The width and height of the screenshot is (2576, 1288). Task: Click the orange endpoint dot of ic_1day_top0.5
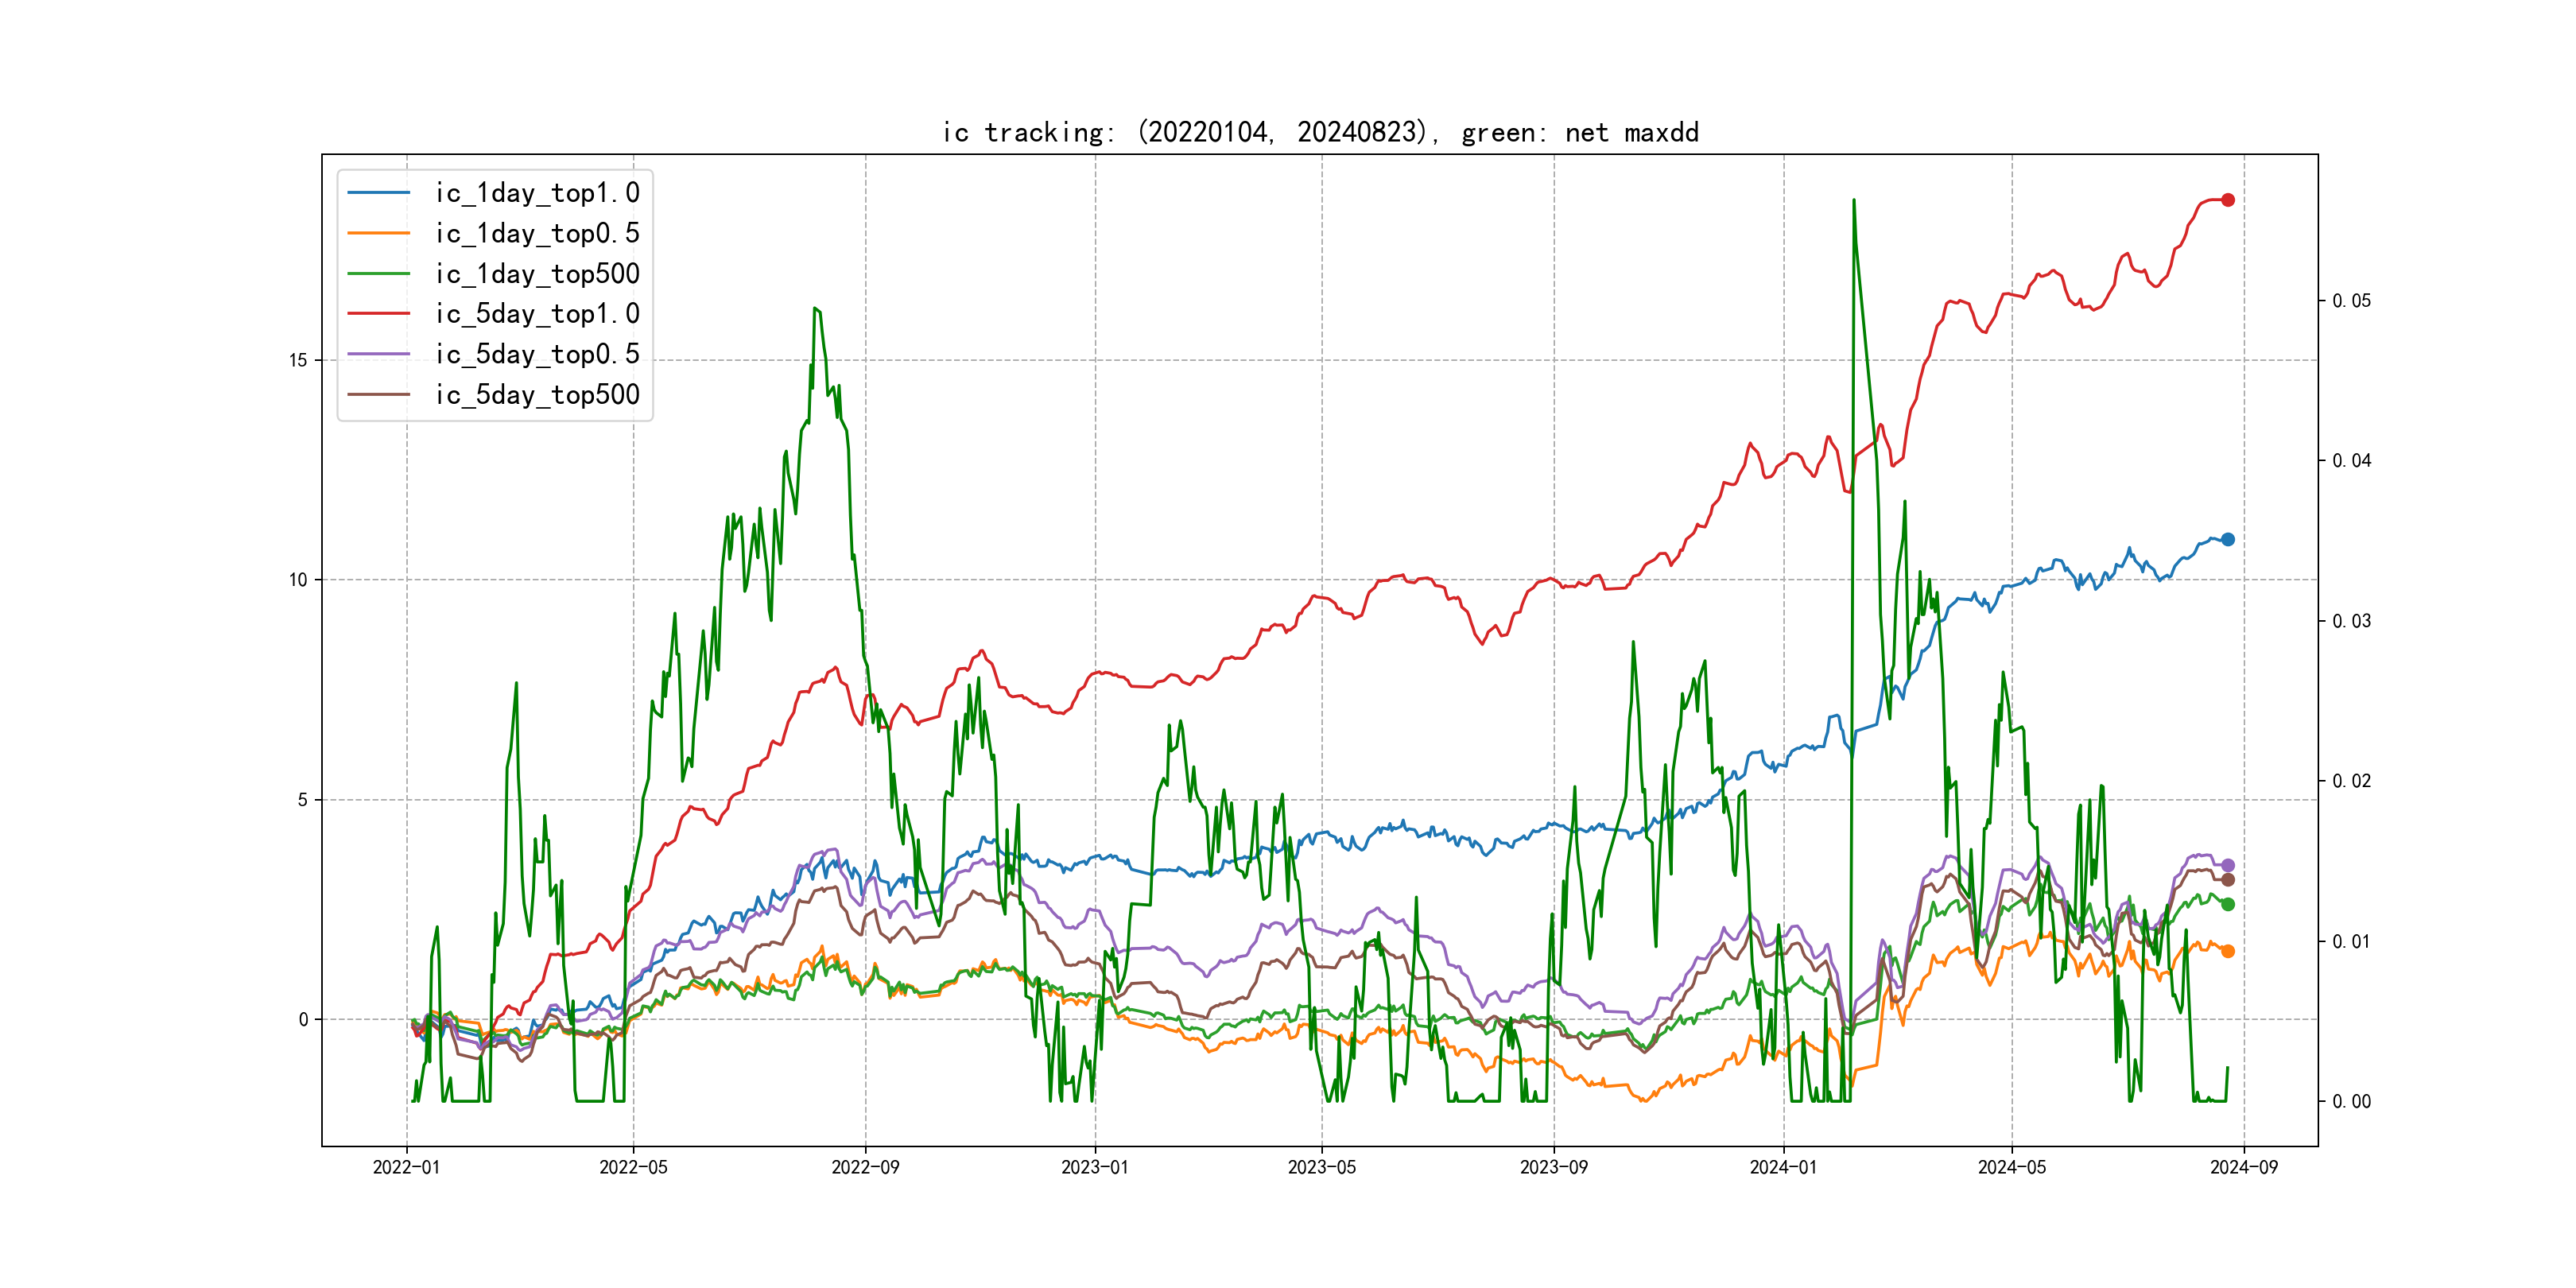click(x=2227, y=951)
